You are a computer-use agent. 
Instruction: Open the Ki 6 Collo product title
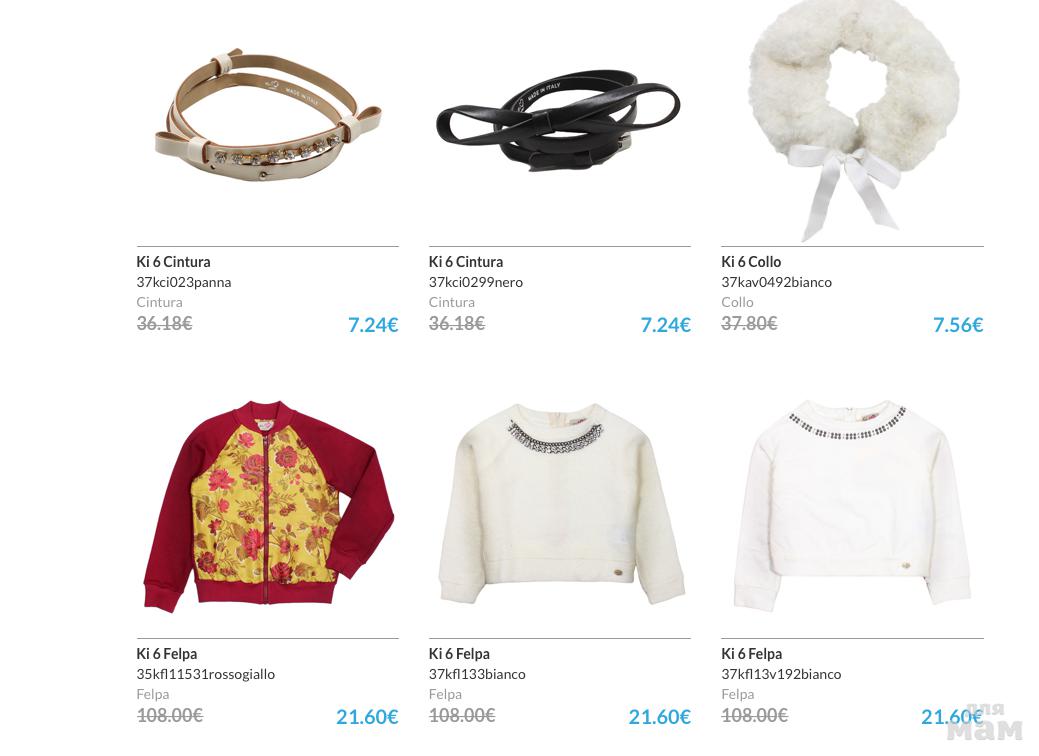(x=751, y=262)
